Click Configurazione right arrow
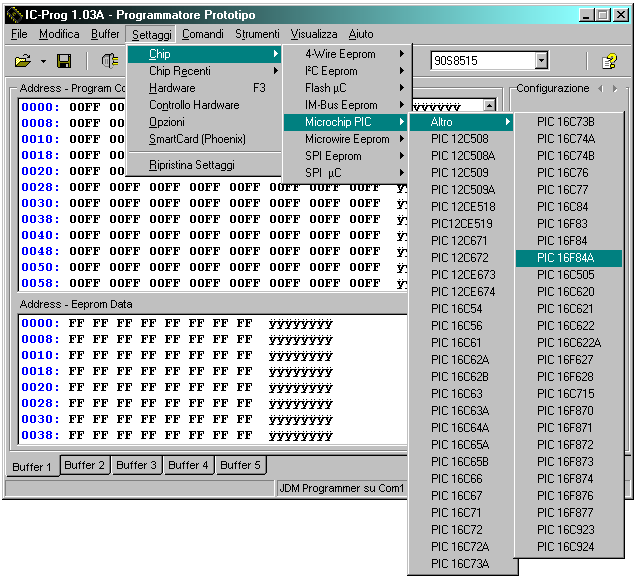The height and width of the screenshot is (578, 637). coord(615,89)
